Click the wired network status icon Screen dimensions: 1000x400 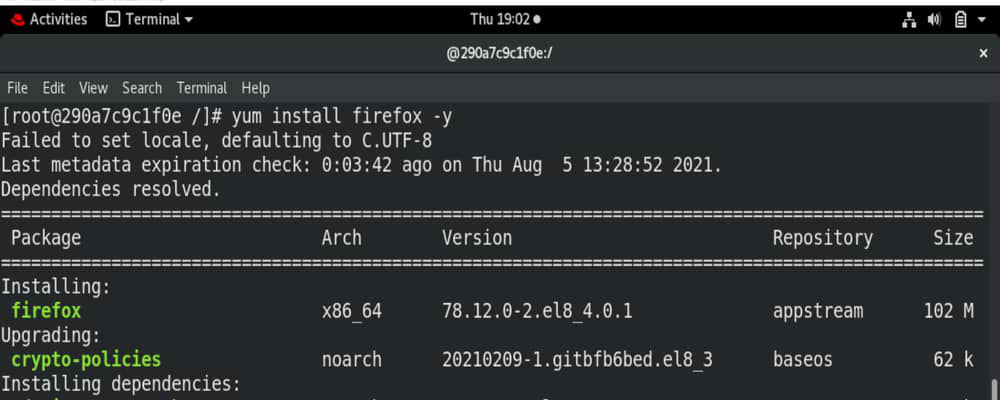(909, 20)
